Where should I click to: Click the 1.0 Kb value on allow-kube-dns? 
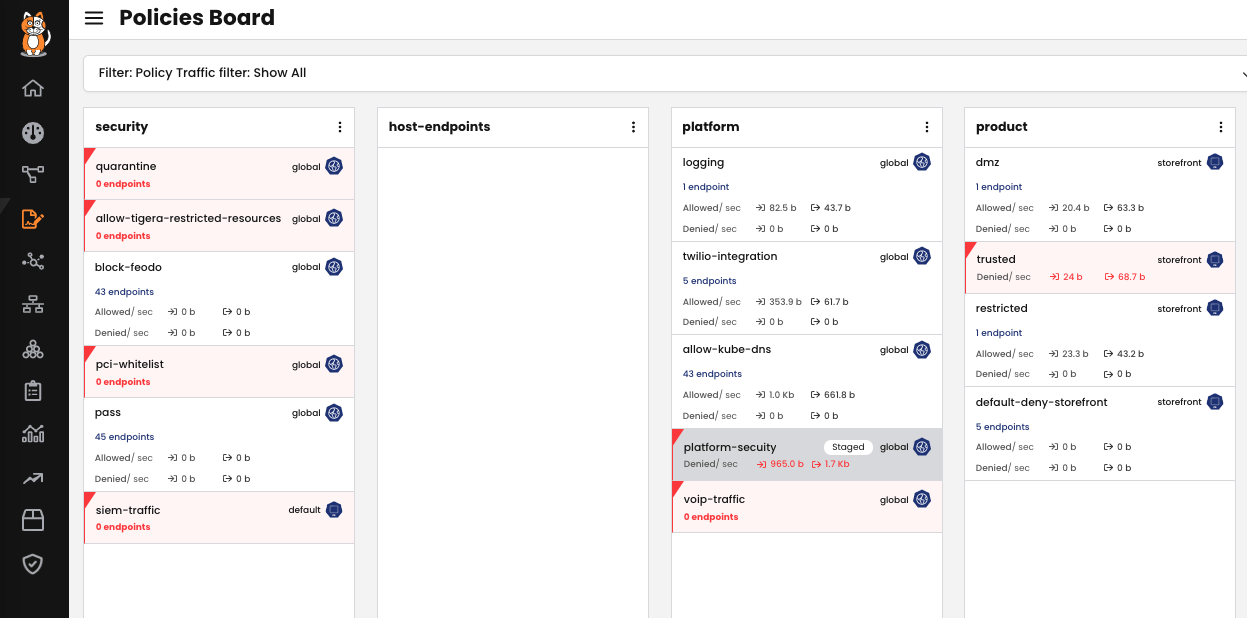click(781, 395)
